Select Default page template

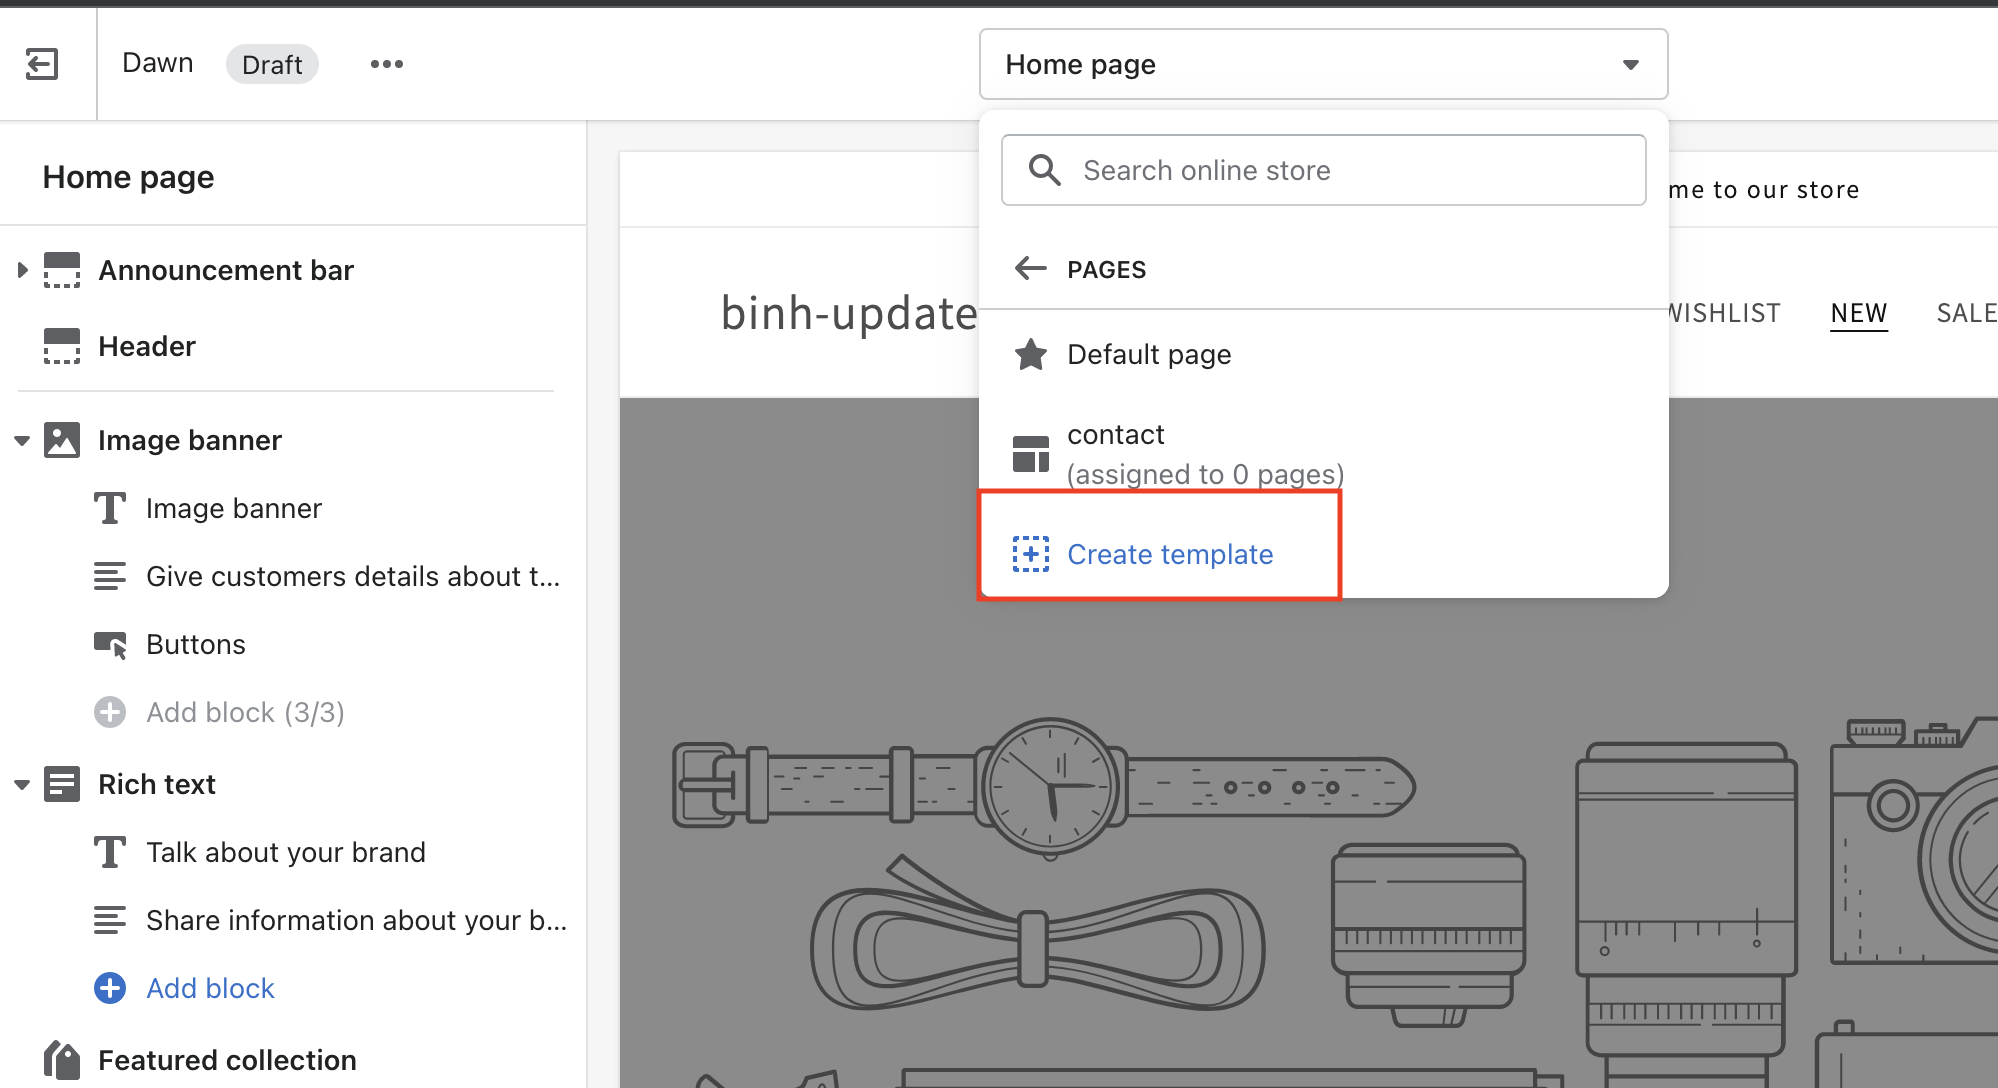tap(1149, 355)
